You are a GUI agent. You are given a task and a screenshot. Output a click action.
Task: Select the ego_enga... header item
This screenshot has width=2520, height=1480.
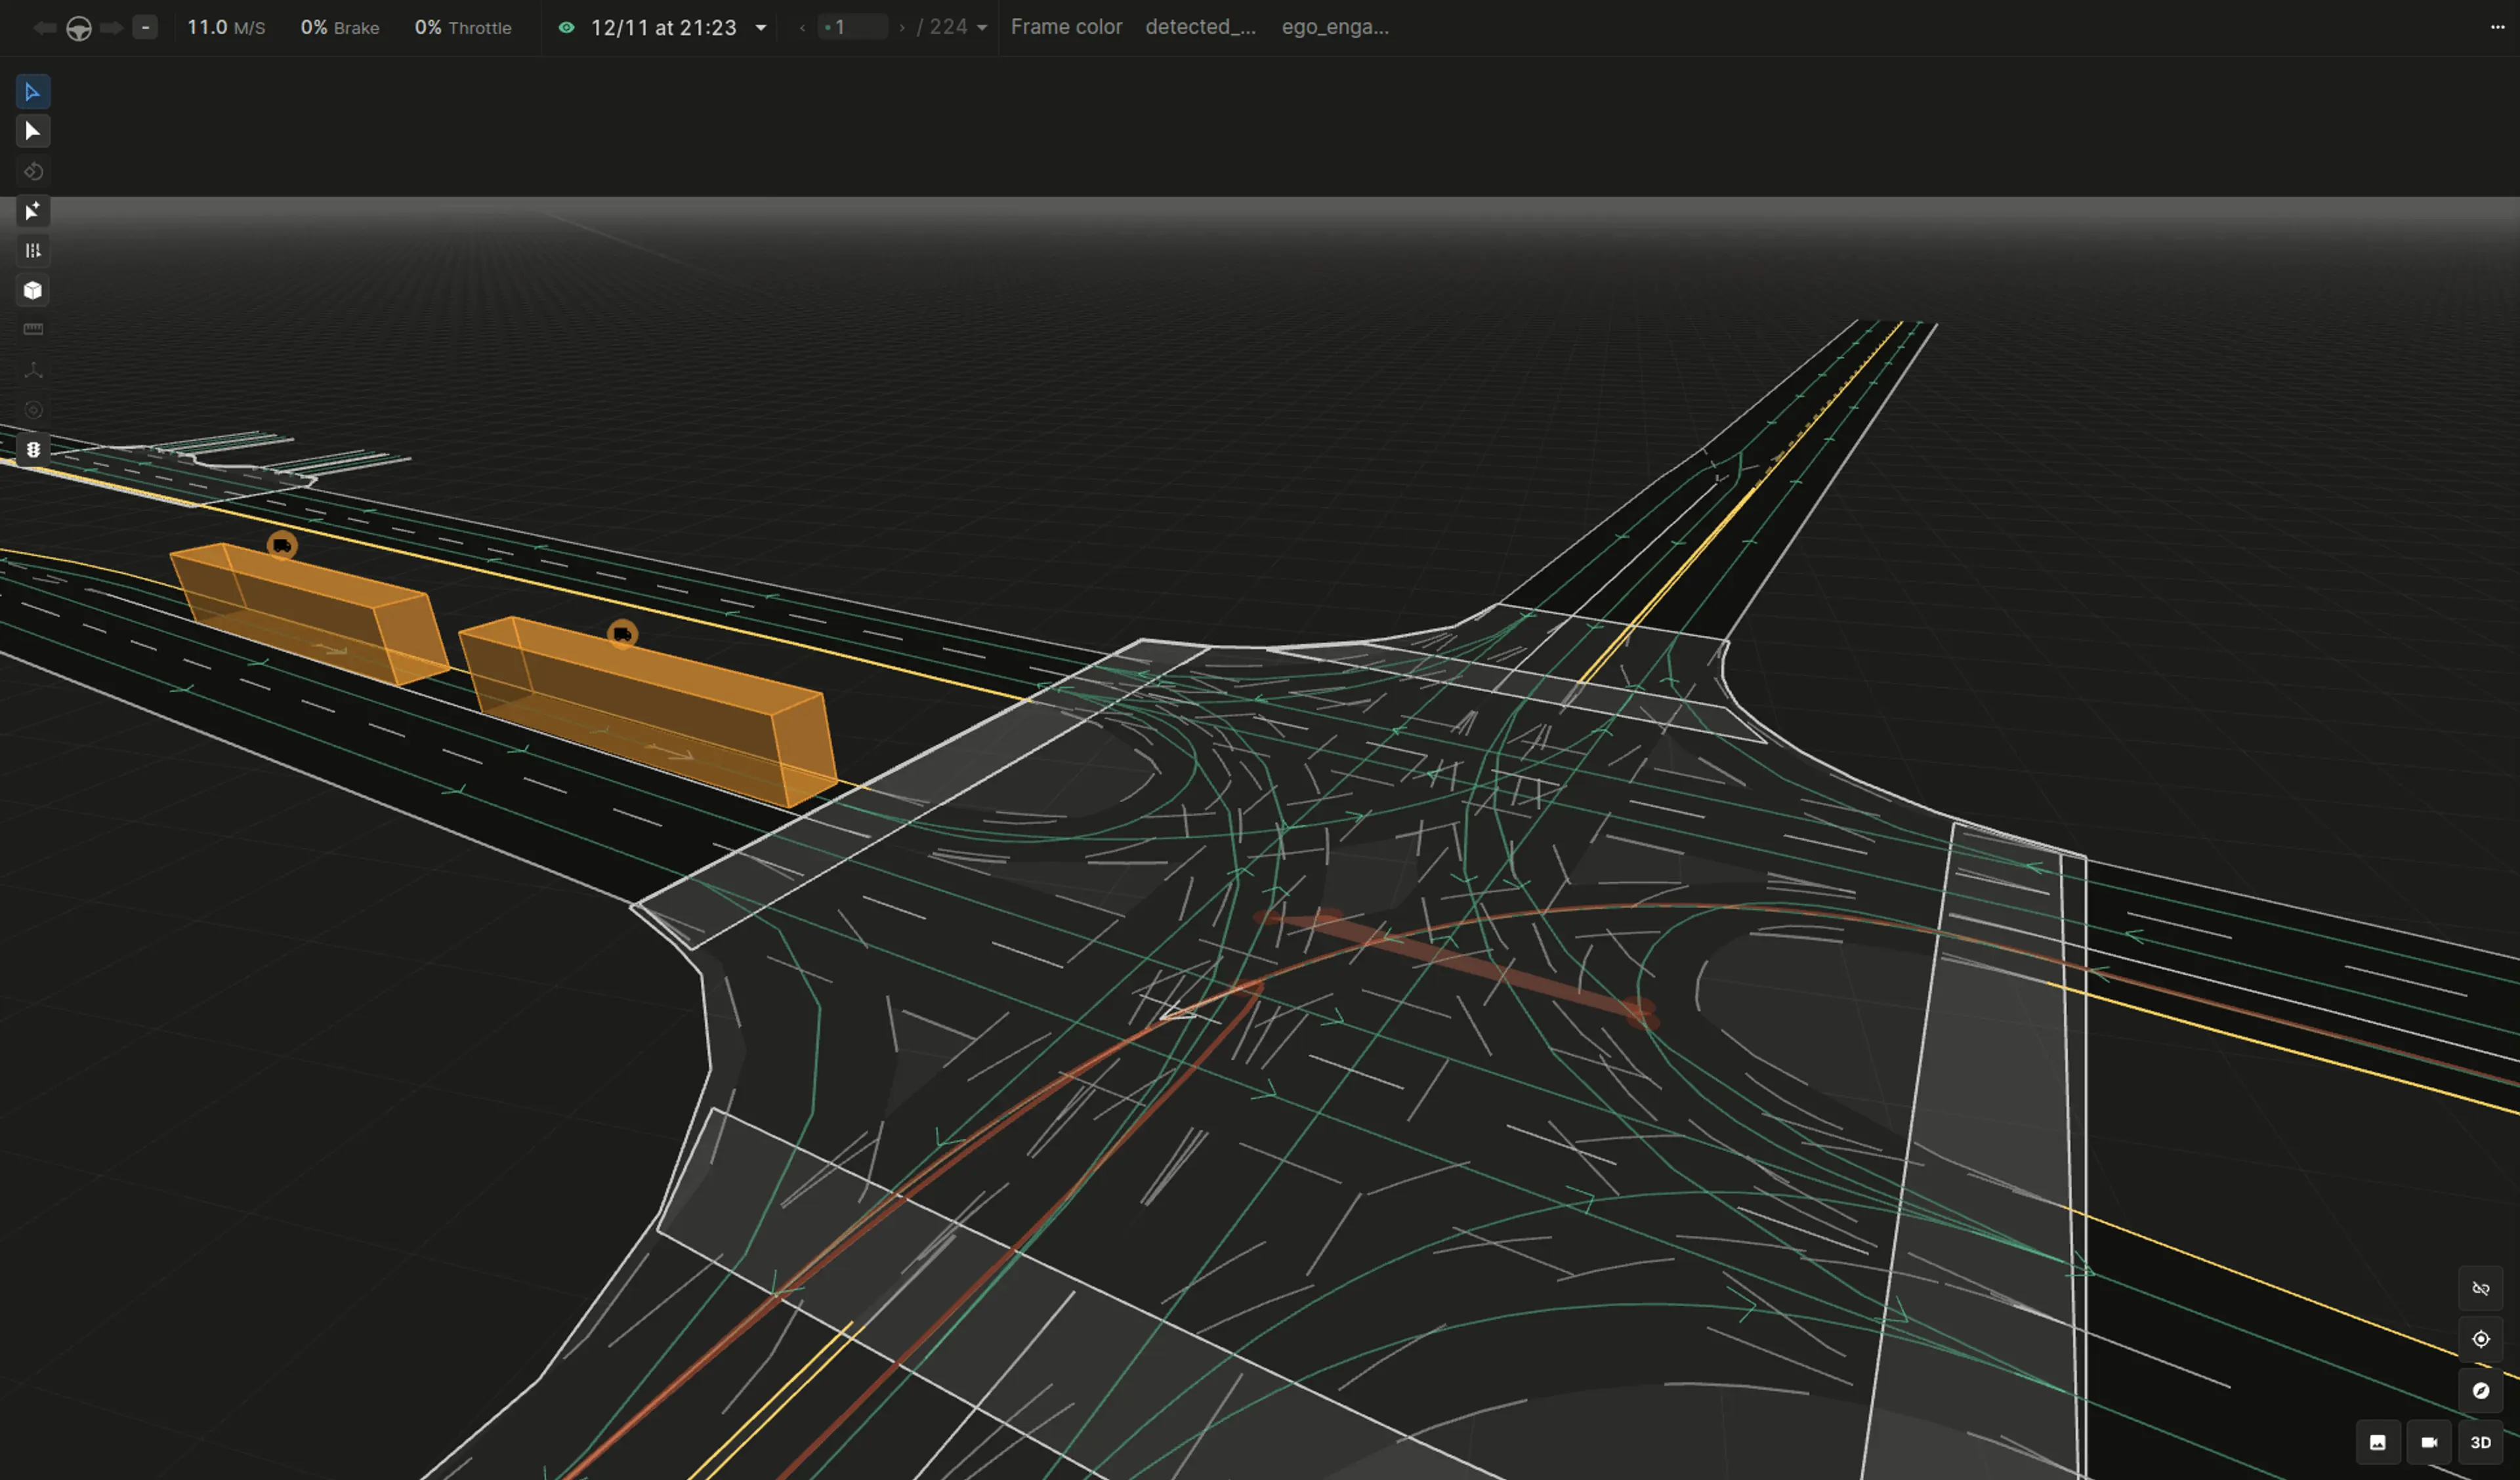click(1334, 27)
